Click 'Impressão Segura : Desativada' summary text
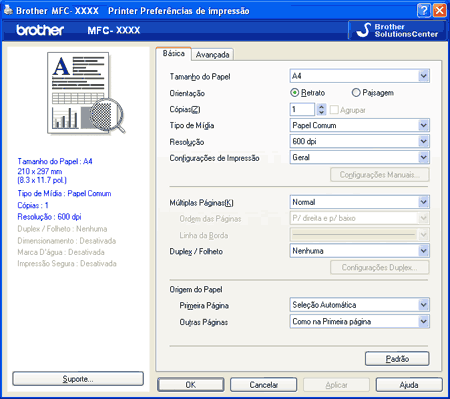The image size is (450, 399). [67, 264]
